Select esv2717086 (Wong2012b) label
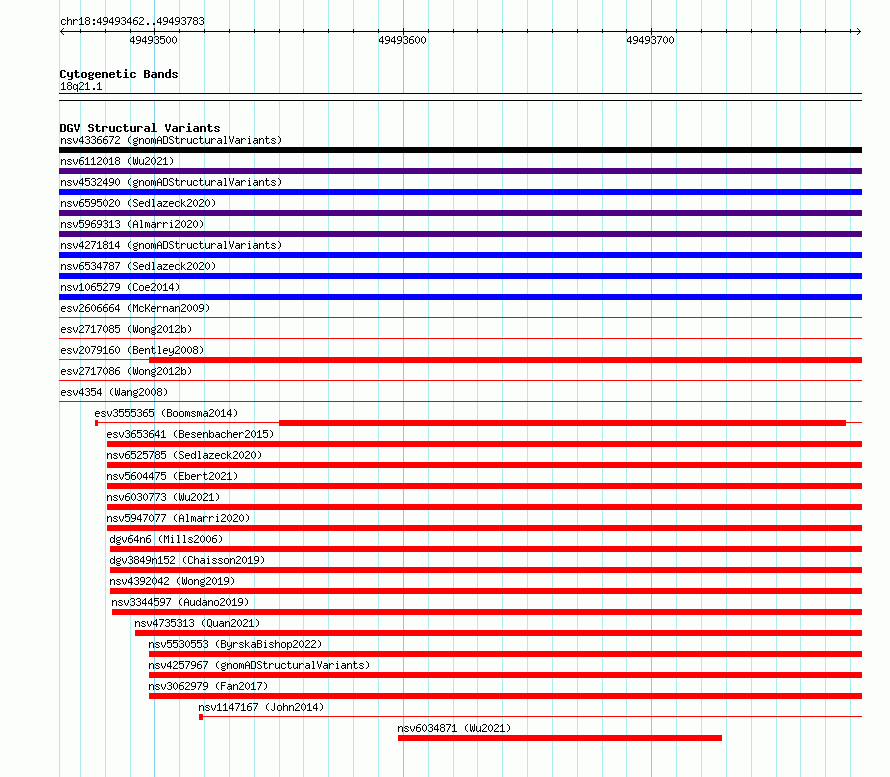Image resolution: width=890 pixels, height=777 pixels. (126, 371)
